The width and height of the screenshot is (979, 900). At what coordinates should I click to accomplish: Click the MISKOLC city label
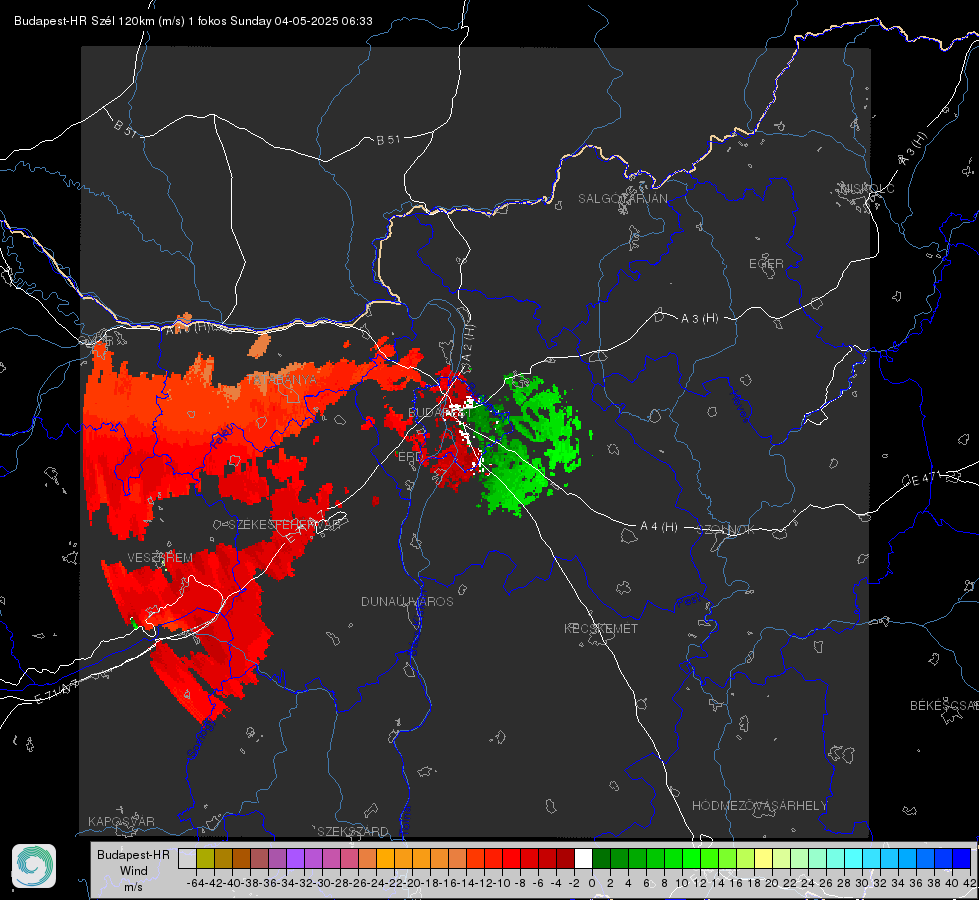tap(867, 188)
